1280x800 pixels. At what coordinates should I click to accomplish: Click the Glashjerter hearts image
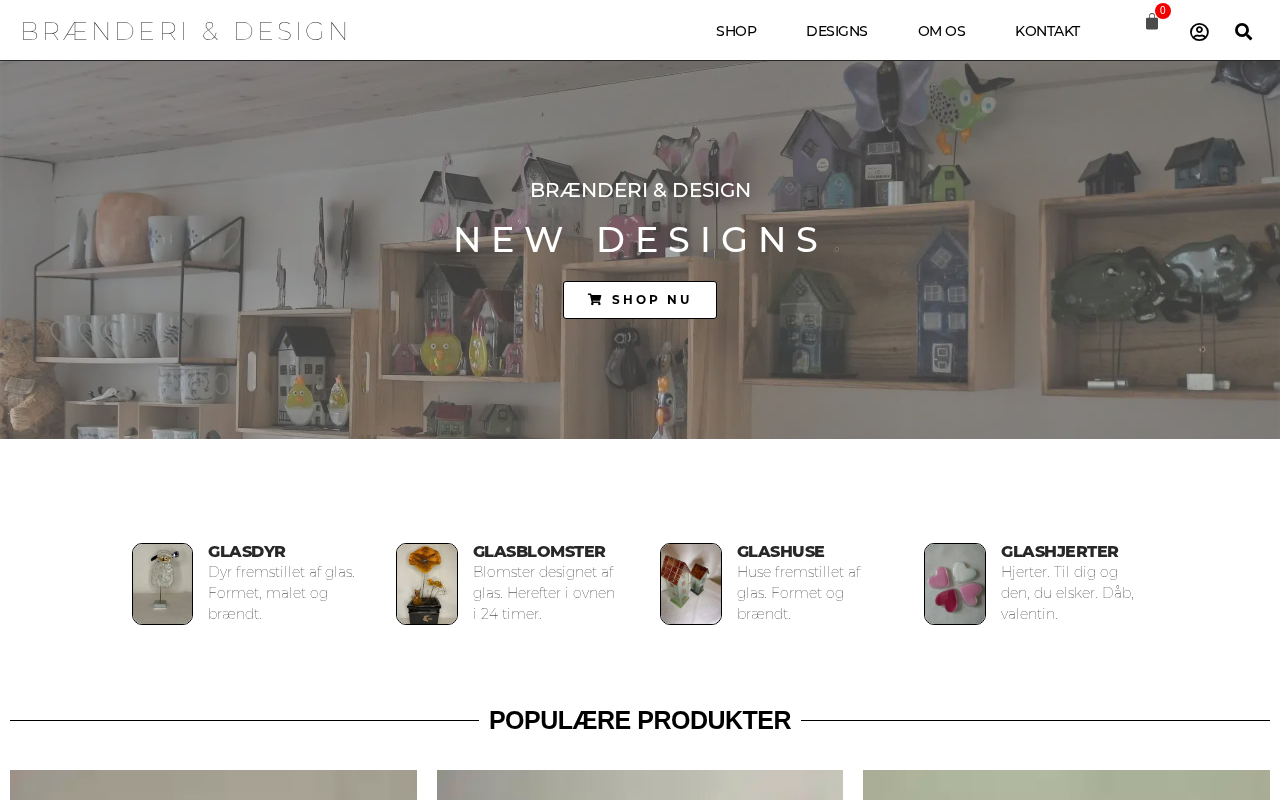click(955, 584)
